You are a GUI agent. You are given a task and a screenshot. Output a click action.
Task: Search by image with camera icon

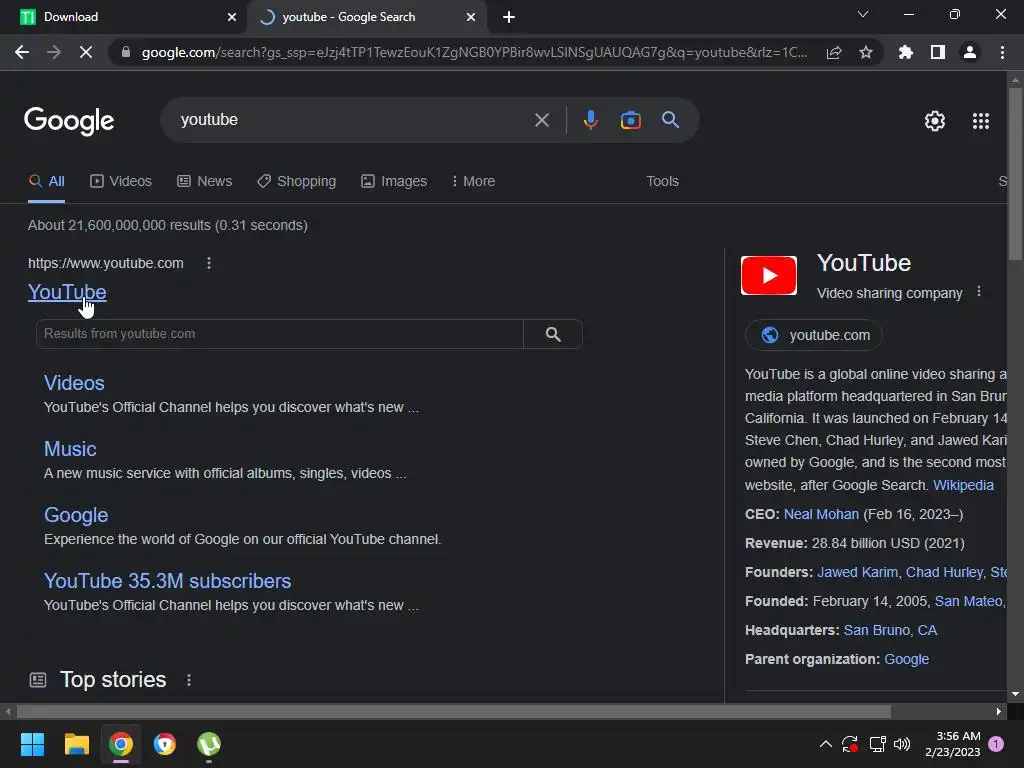point(630,120)
